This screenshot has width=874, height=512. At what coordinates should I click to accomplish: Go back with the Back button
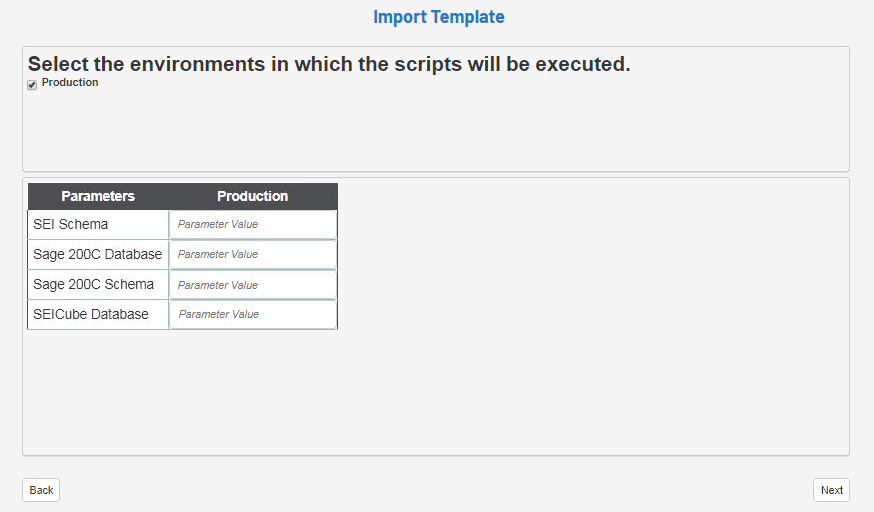41,490
